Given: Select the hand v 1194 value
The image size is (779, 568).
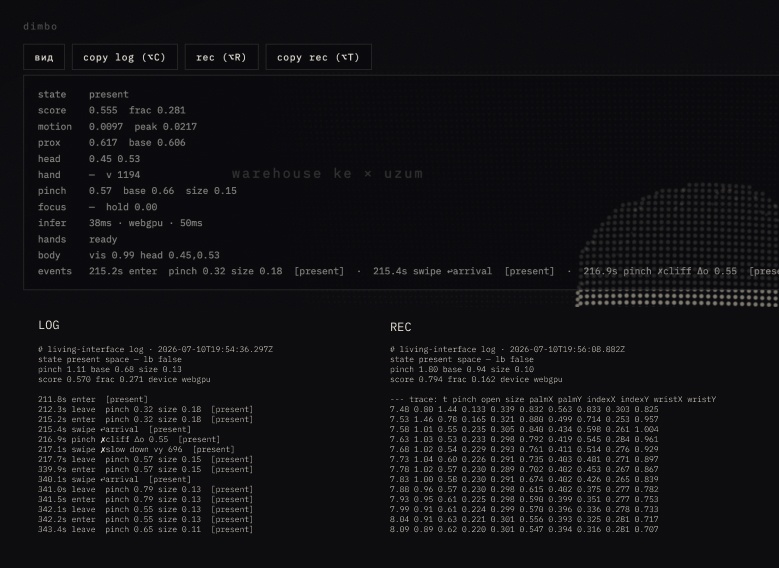Looking at the screenshot, I should click(115, 175).
